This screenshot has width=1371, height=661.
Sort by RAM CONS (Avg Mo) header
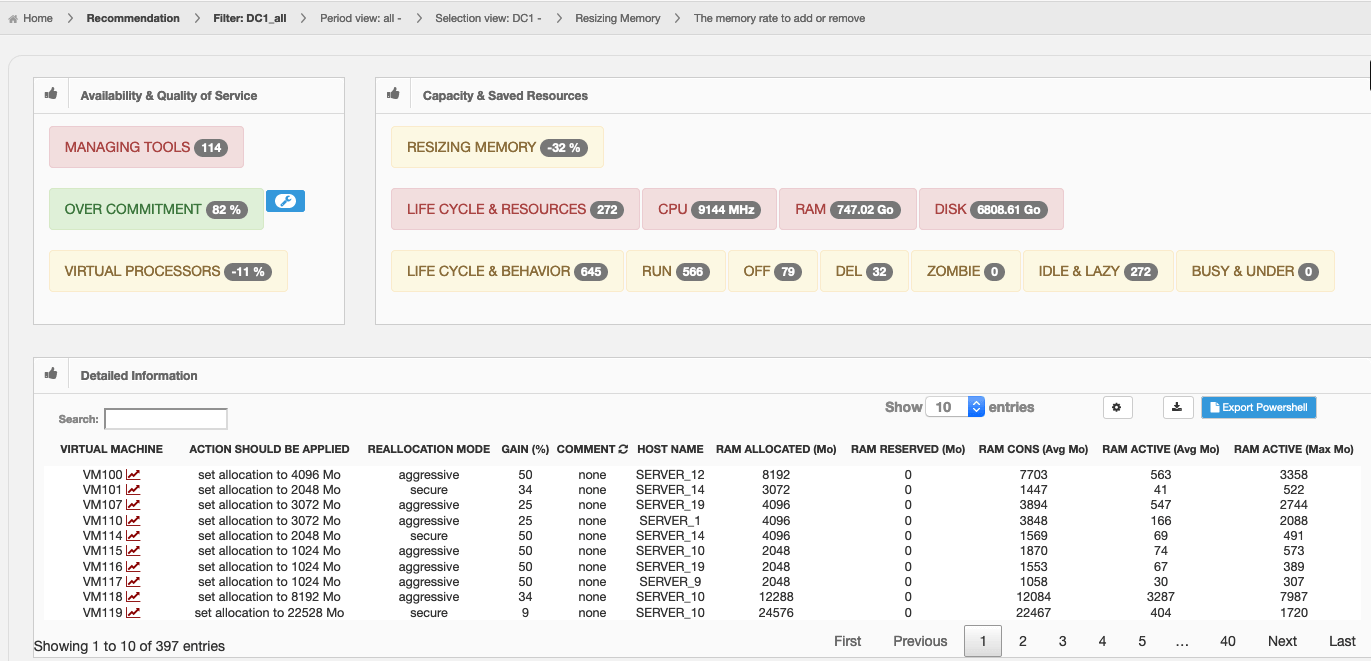1033,449
